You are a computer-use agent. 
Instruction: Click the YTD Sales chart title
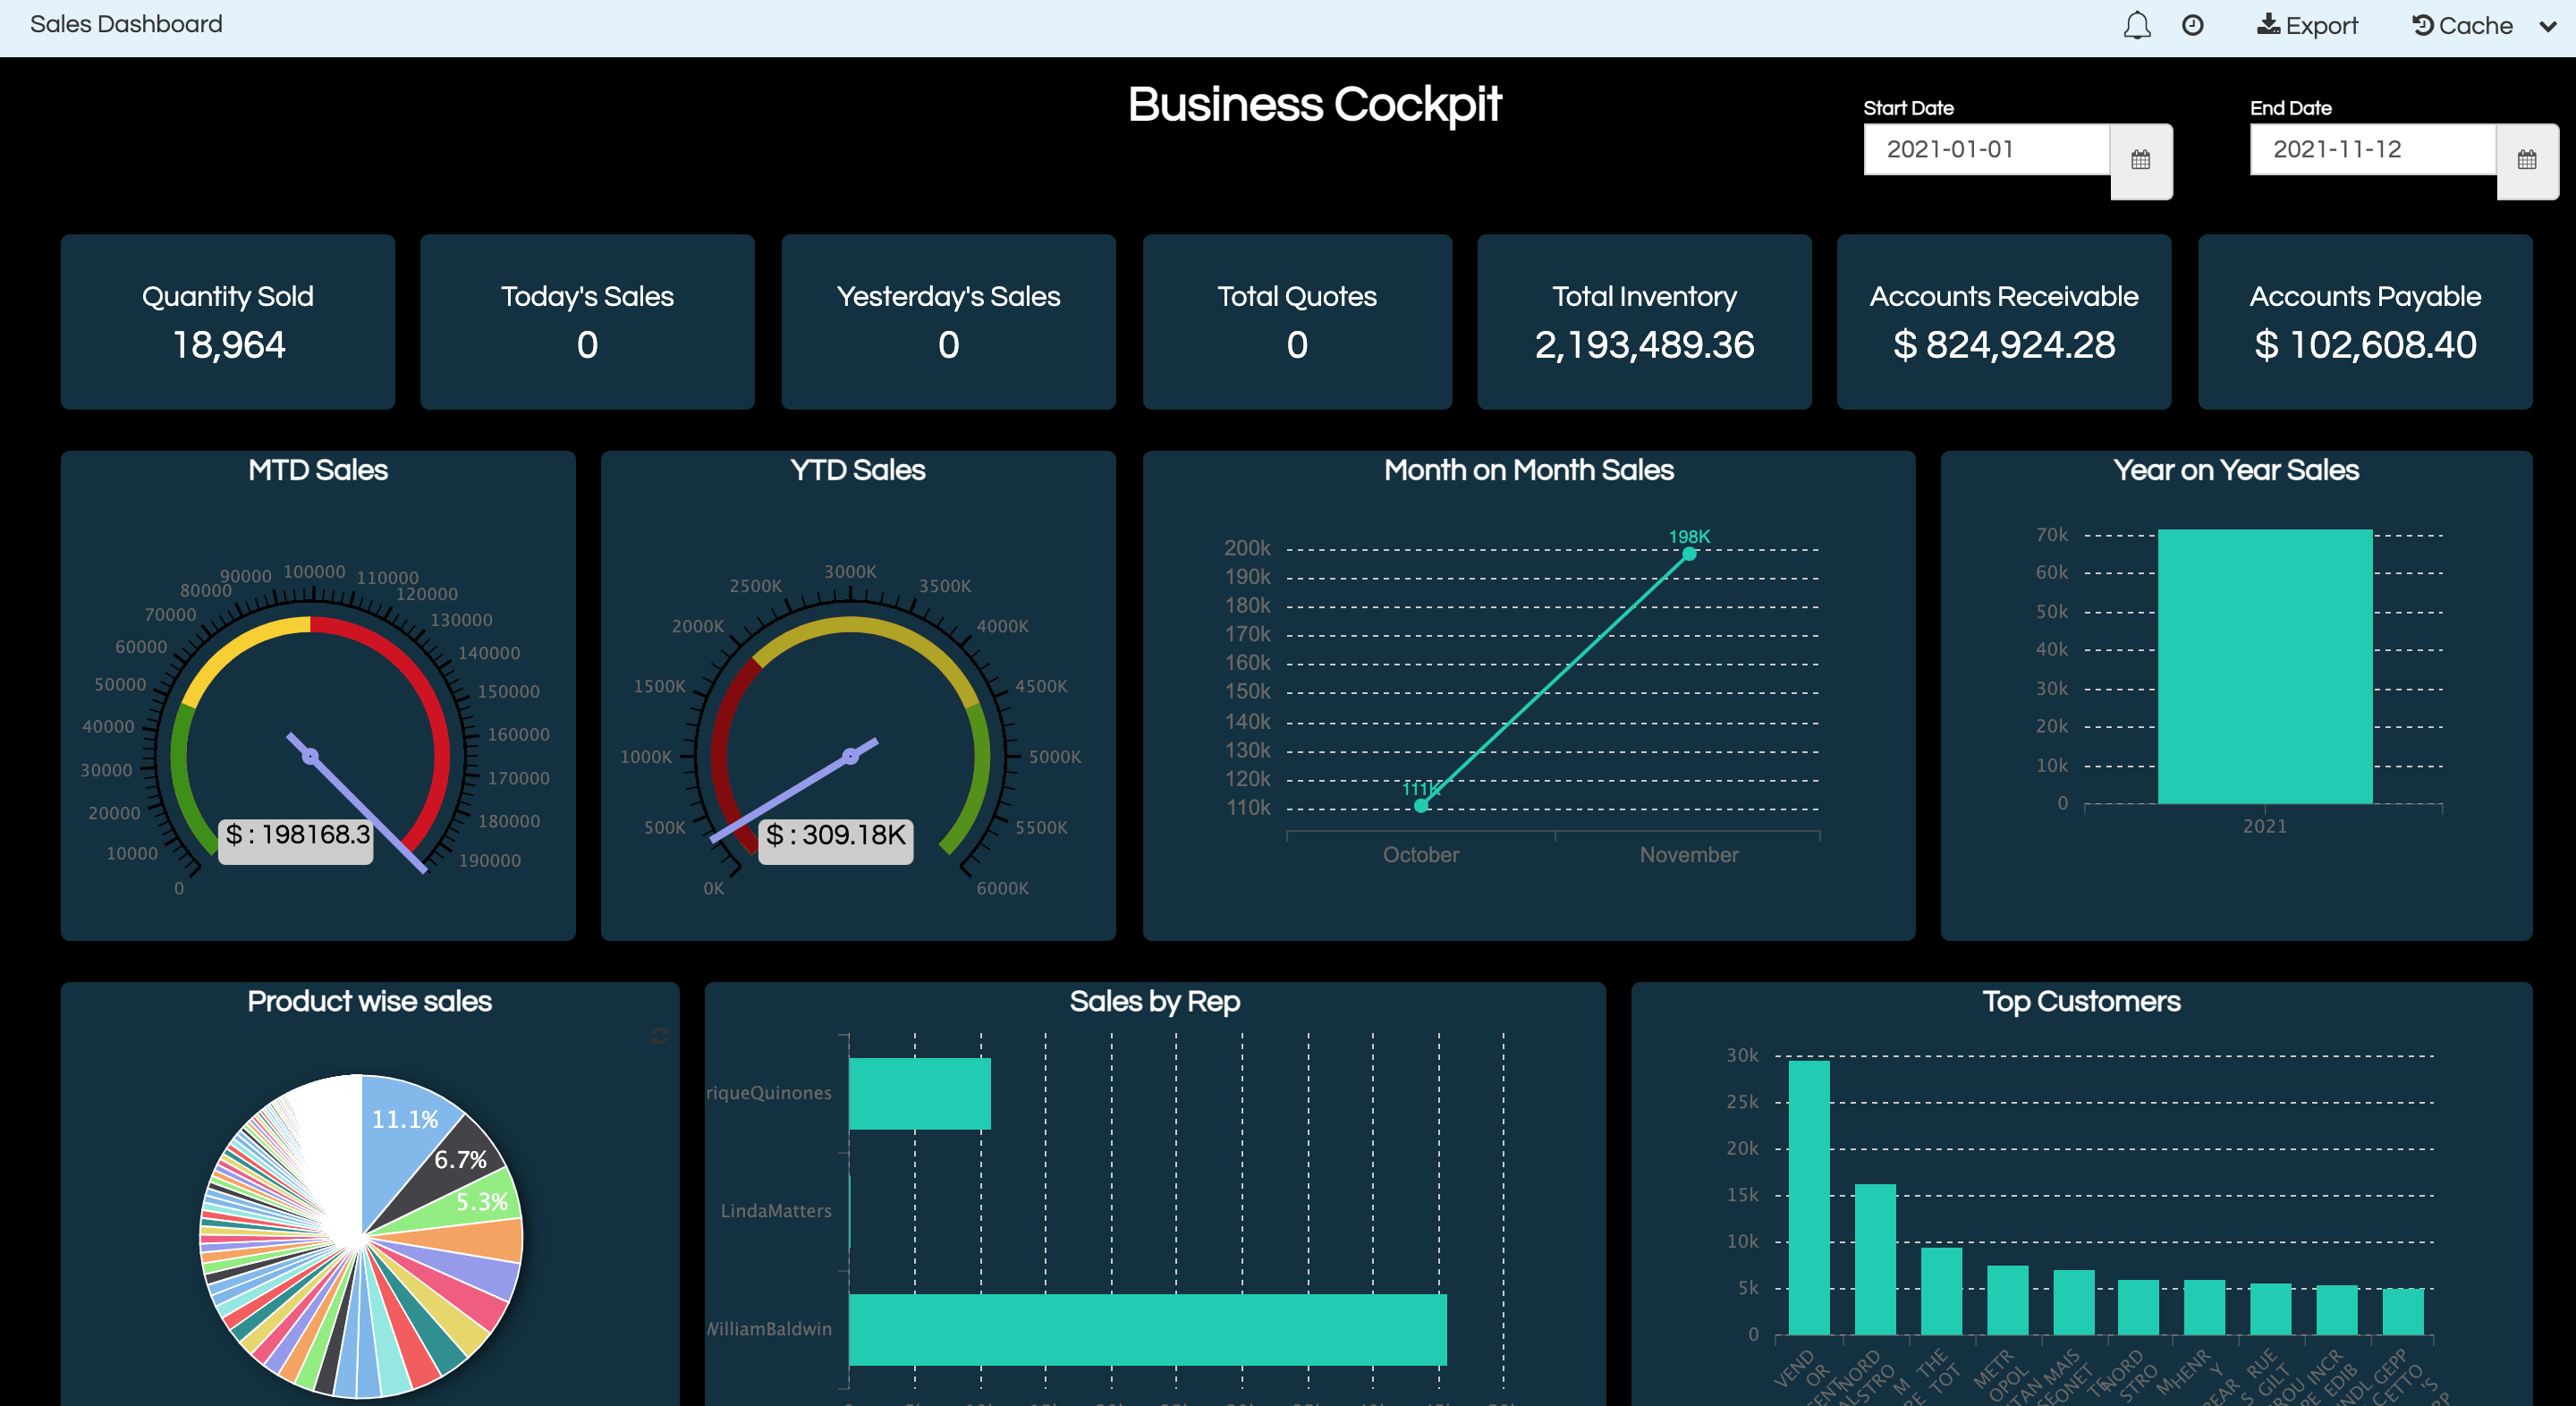pyautogui.click(x=858, y=470)
